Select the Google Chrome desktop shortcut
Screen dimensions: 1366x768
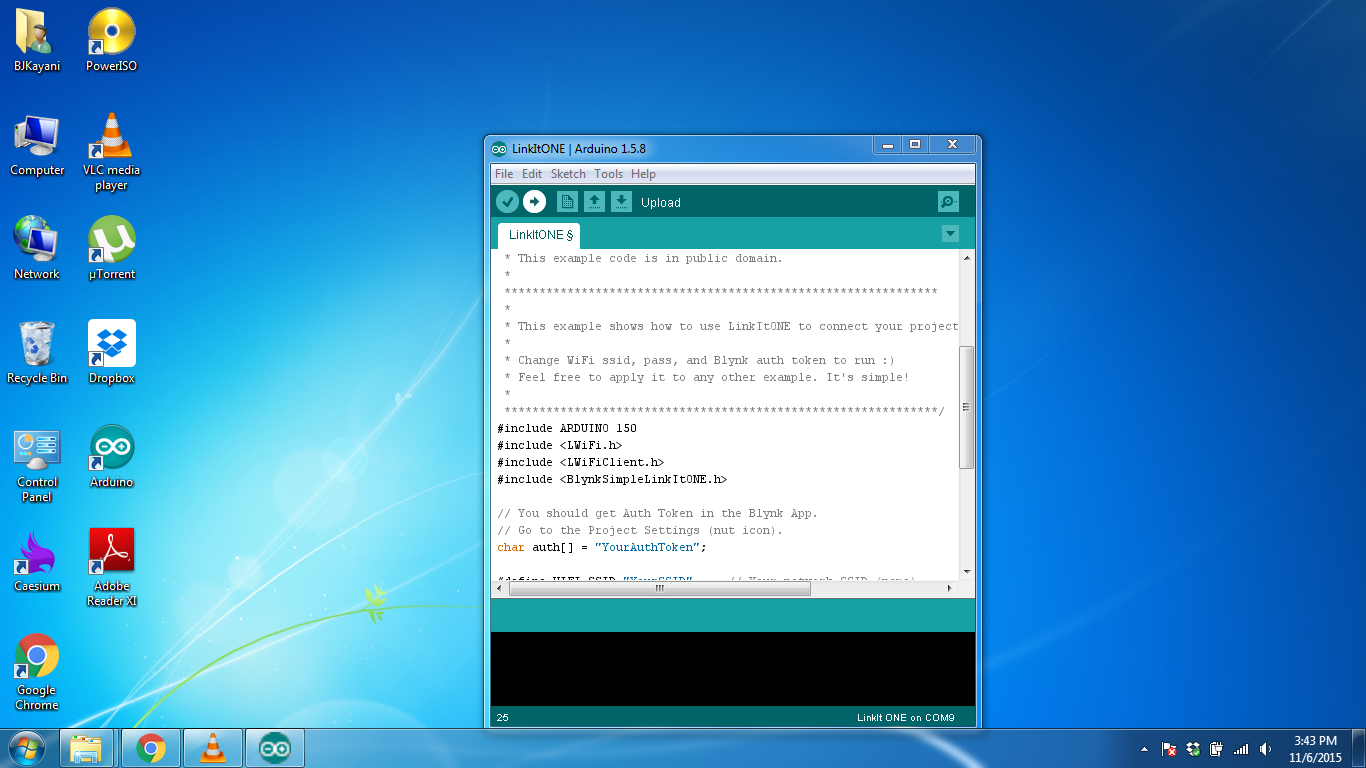(x=37, y=672)
